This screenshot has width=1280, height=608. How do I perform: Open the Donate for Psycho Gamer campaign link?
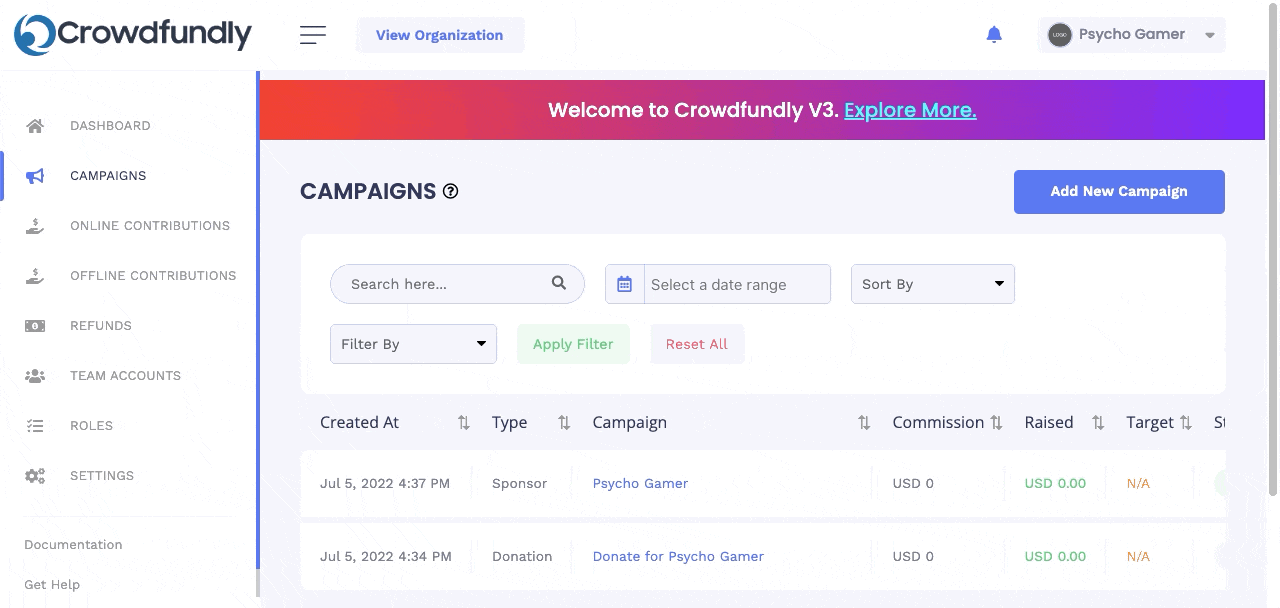tap(678, 556)
